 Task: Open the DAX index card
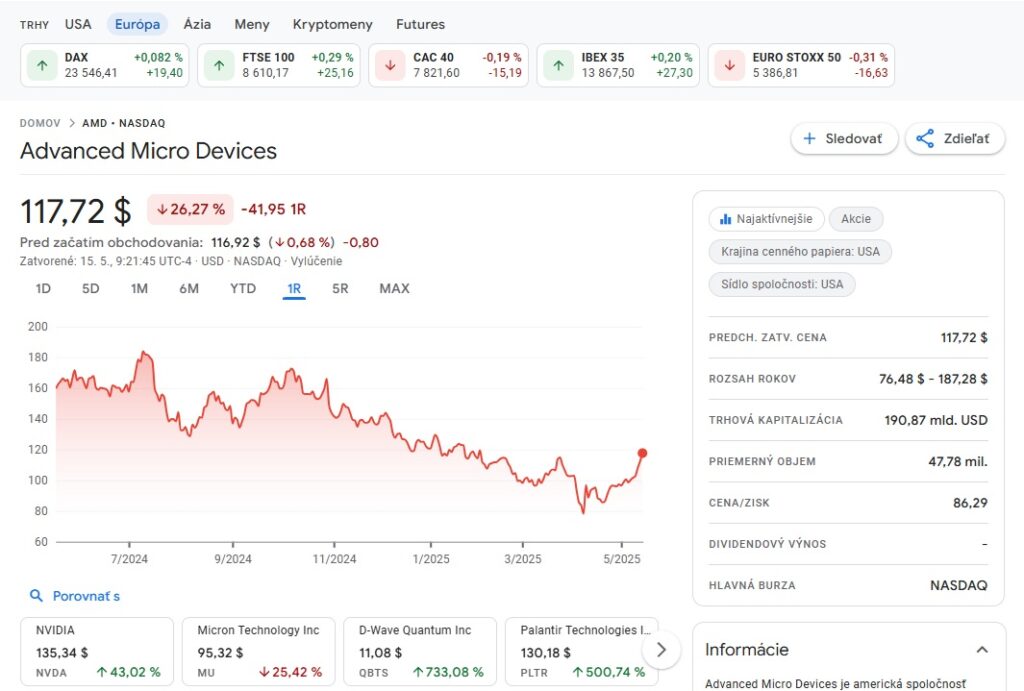coord(104,65)
